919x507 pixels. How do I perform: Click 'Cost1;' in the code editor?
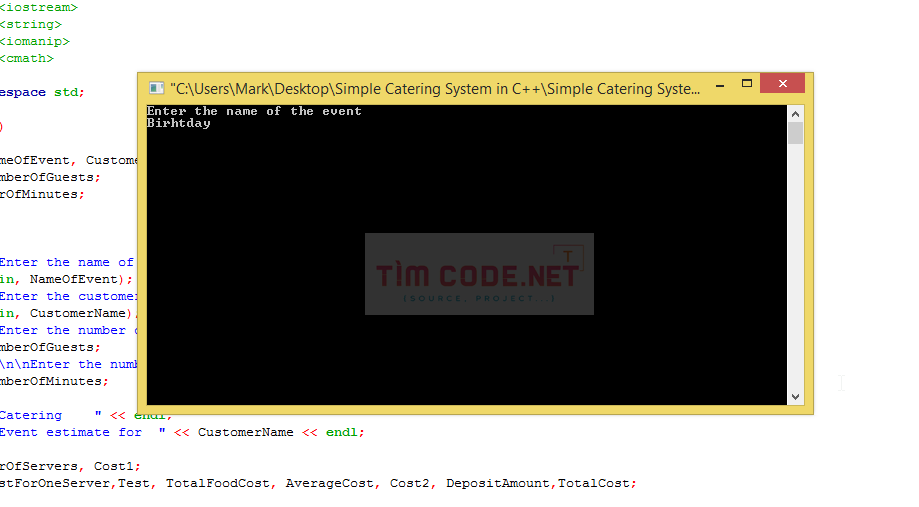click(x=117, y=467)
